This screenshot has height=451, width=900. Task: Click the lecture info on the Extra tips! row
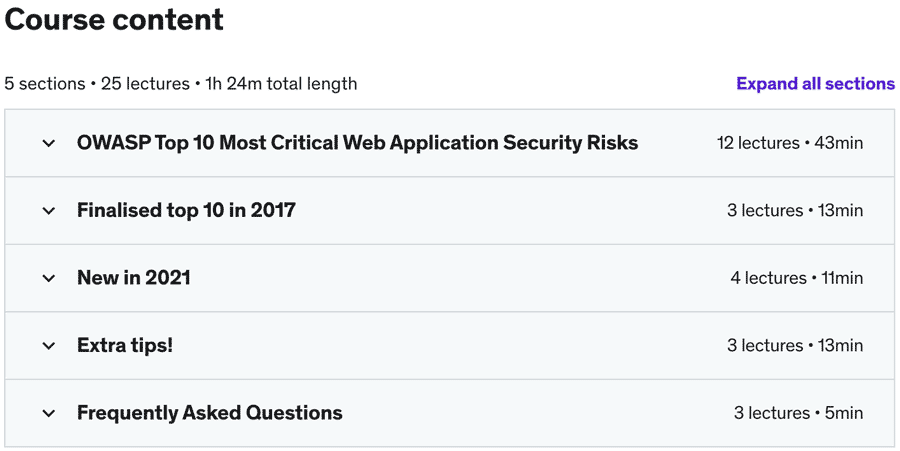794,346
